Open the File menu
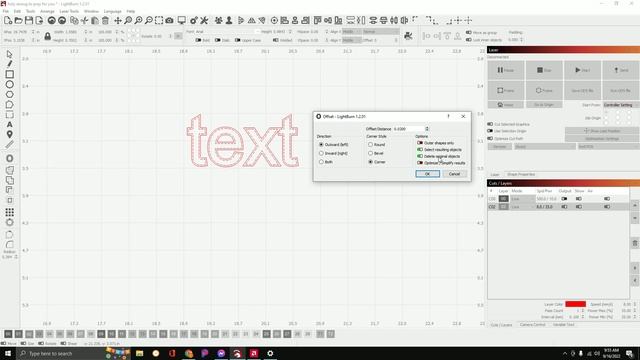This screenshot has height=360, width=640. (5, 11)
